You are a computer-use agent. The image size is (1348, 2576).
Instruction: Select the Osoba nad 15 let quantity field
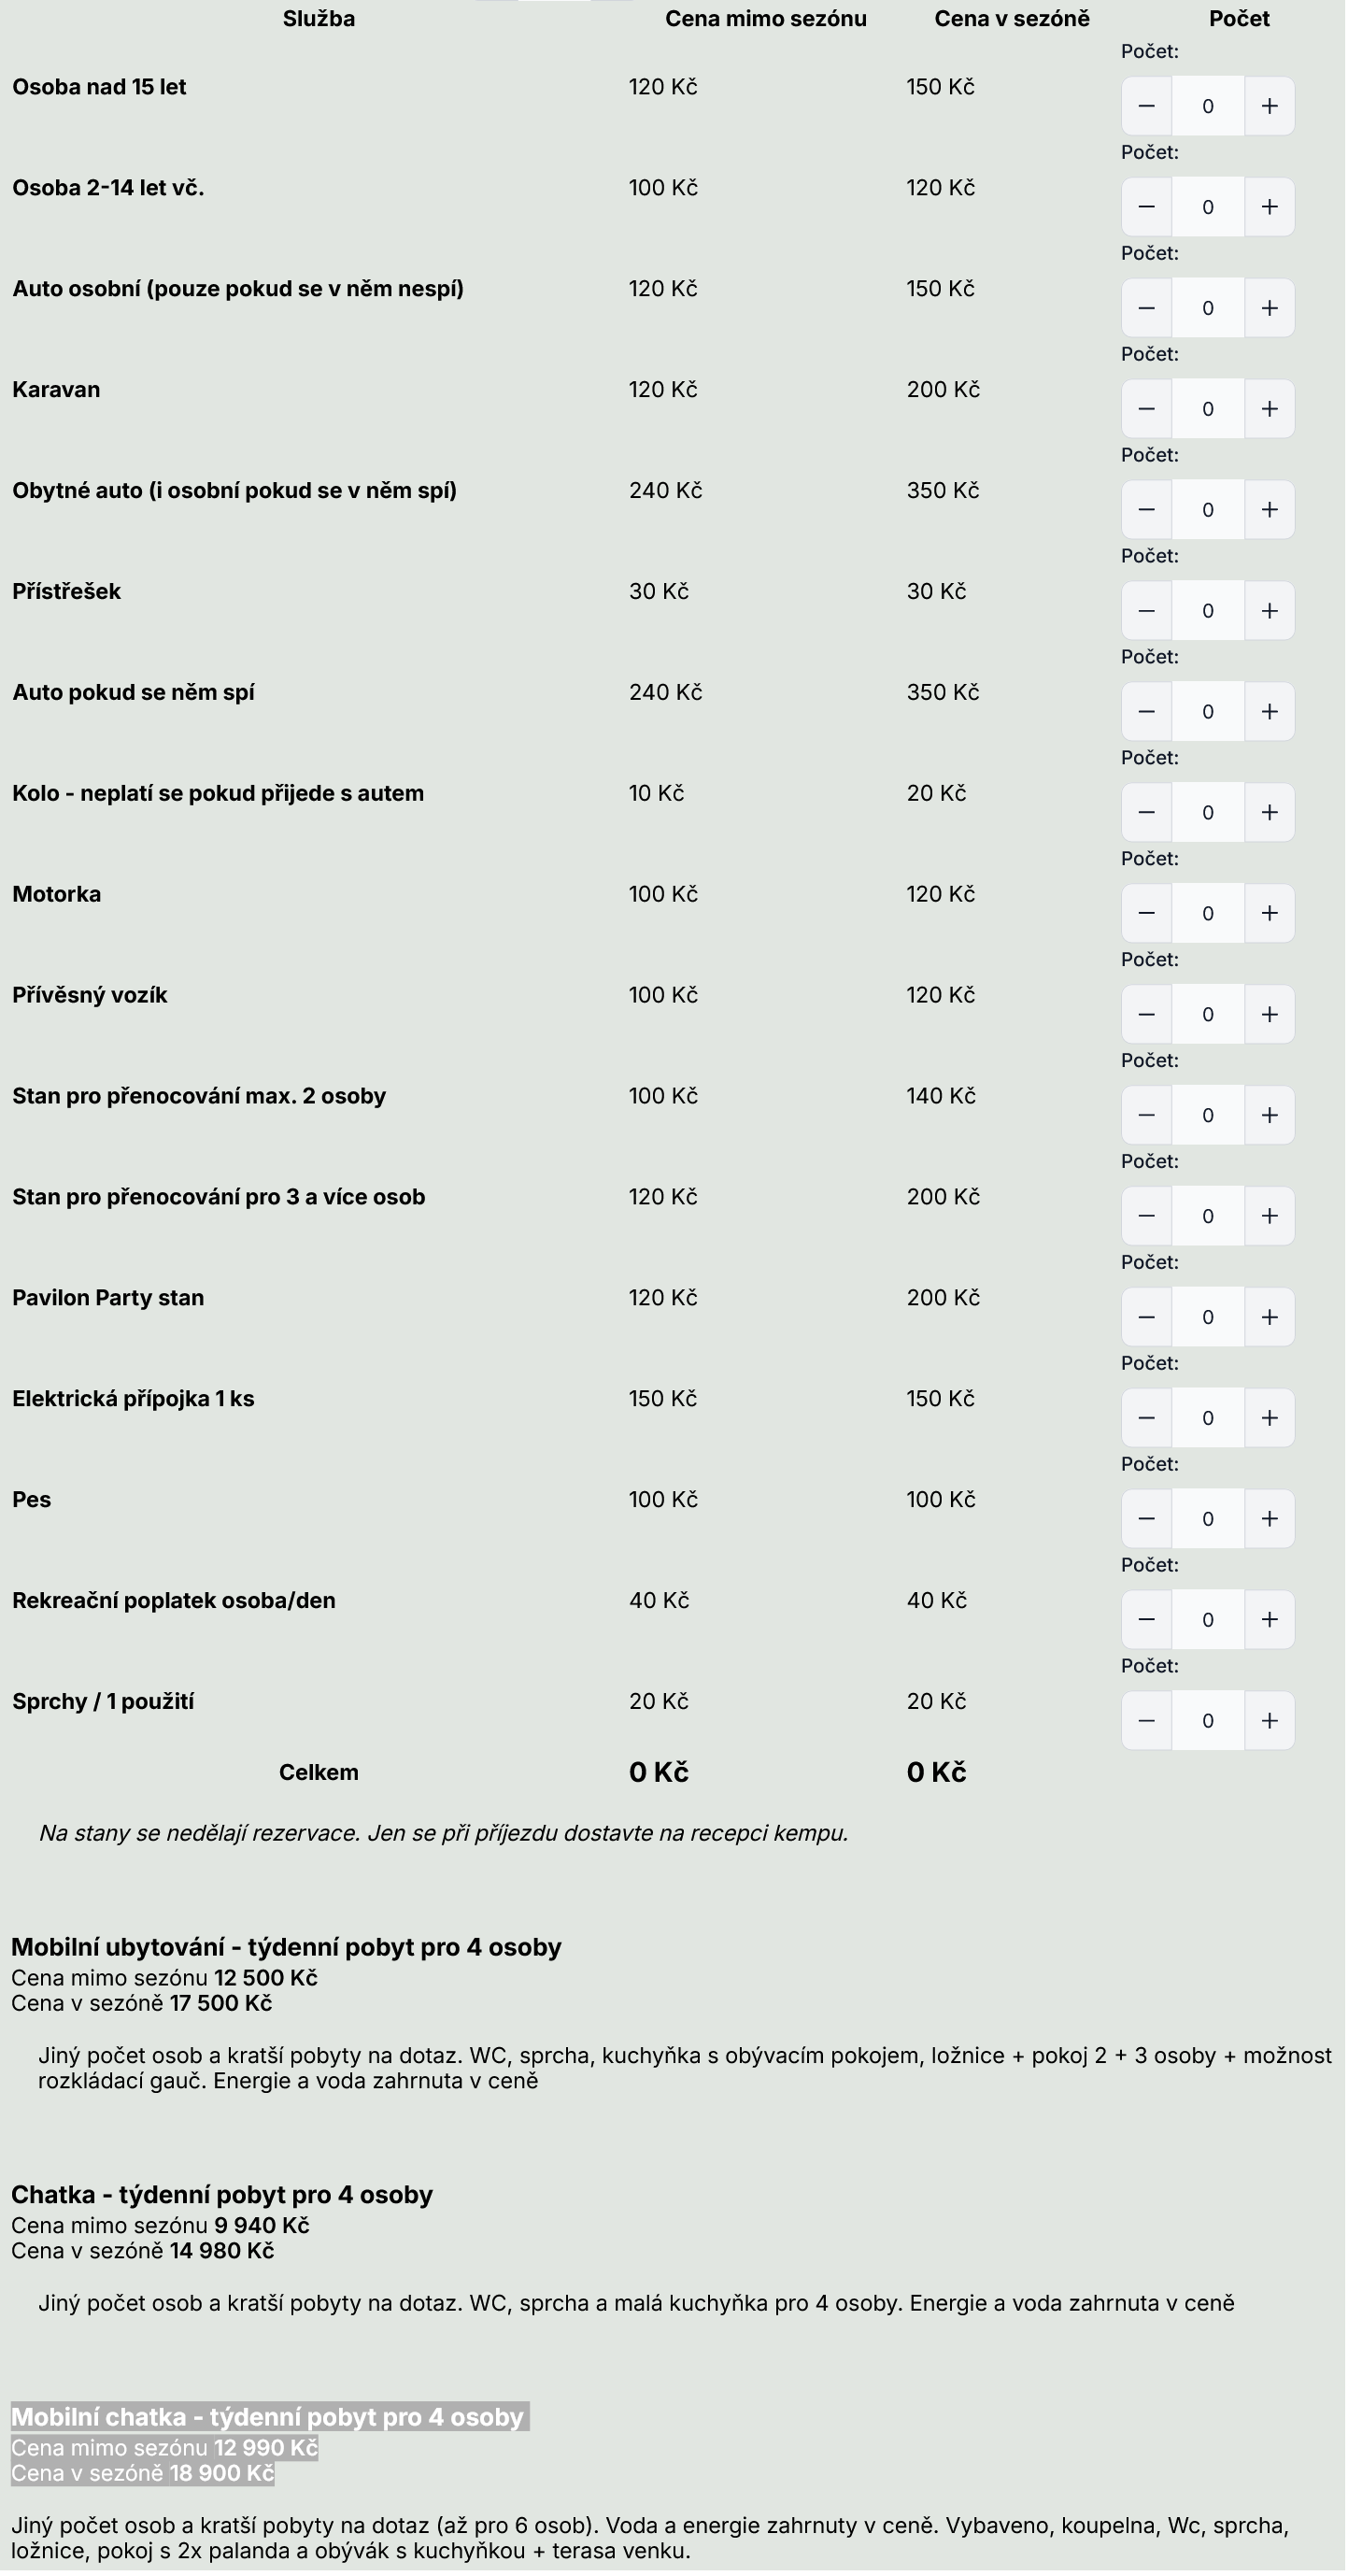point(1210,106)
